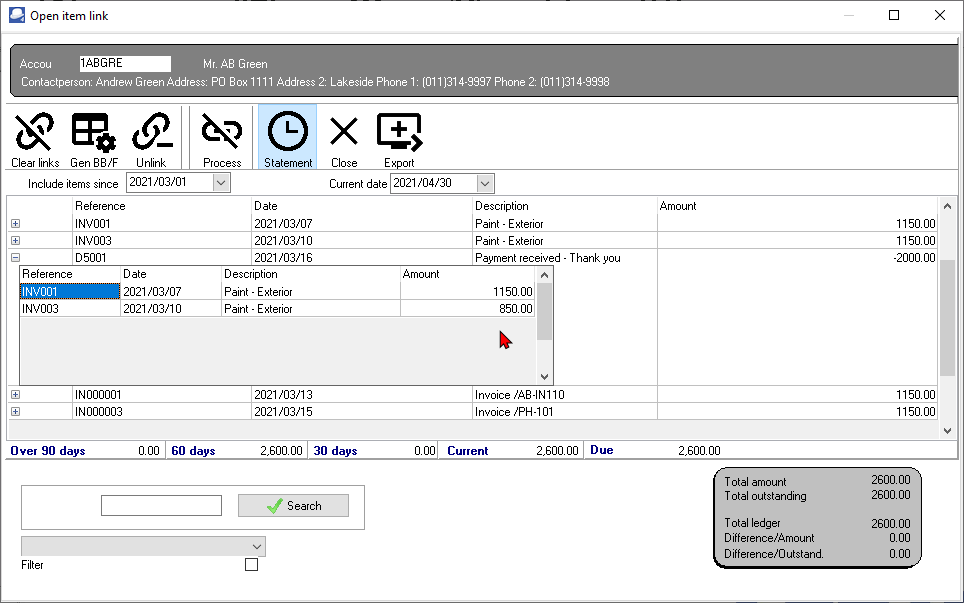Viewport: 964px width, 603px height.
Task: Click the sub-grid vertical scrollbar thumb
Action: 544,311
